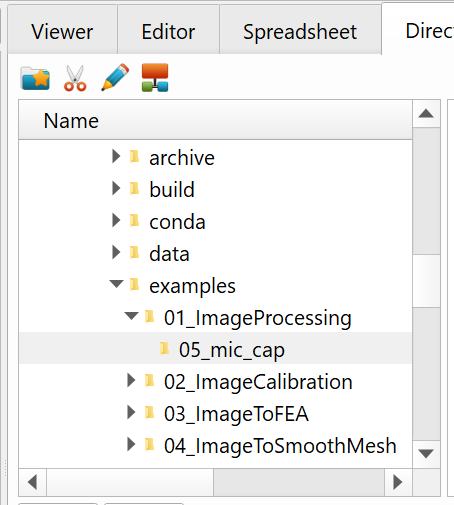Image resolution: width=454 pixels, height=505 pixels.
Task: Open the Editor tab
Action: pyautogui.click(x=168, y=32)
